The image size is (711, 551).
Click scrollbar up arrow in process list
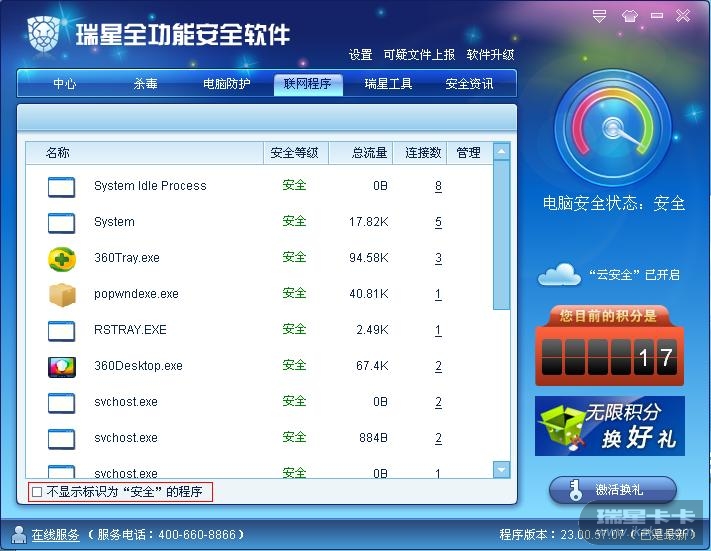tap(502, 151)
